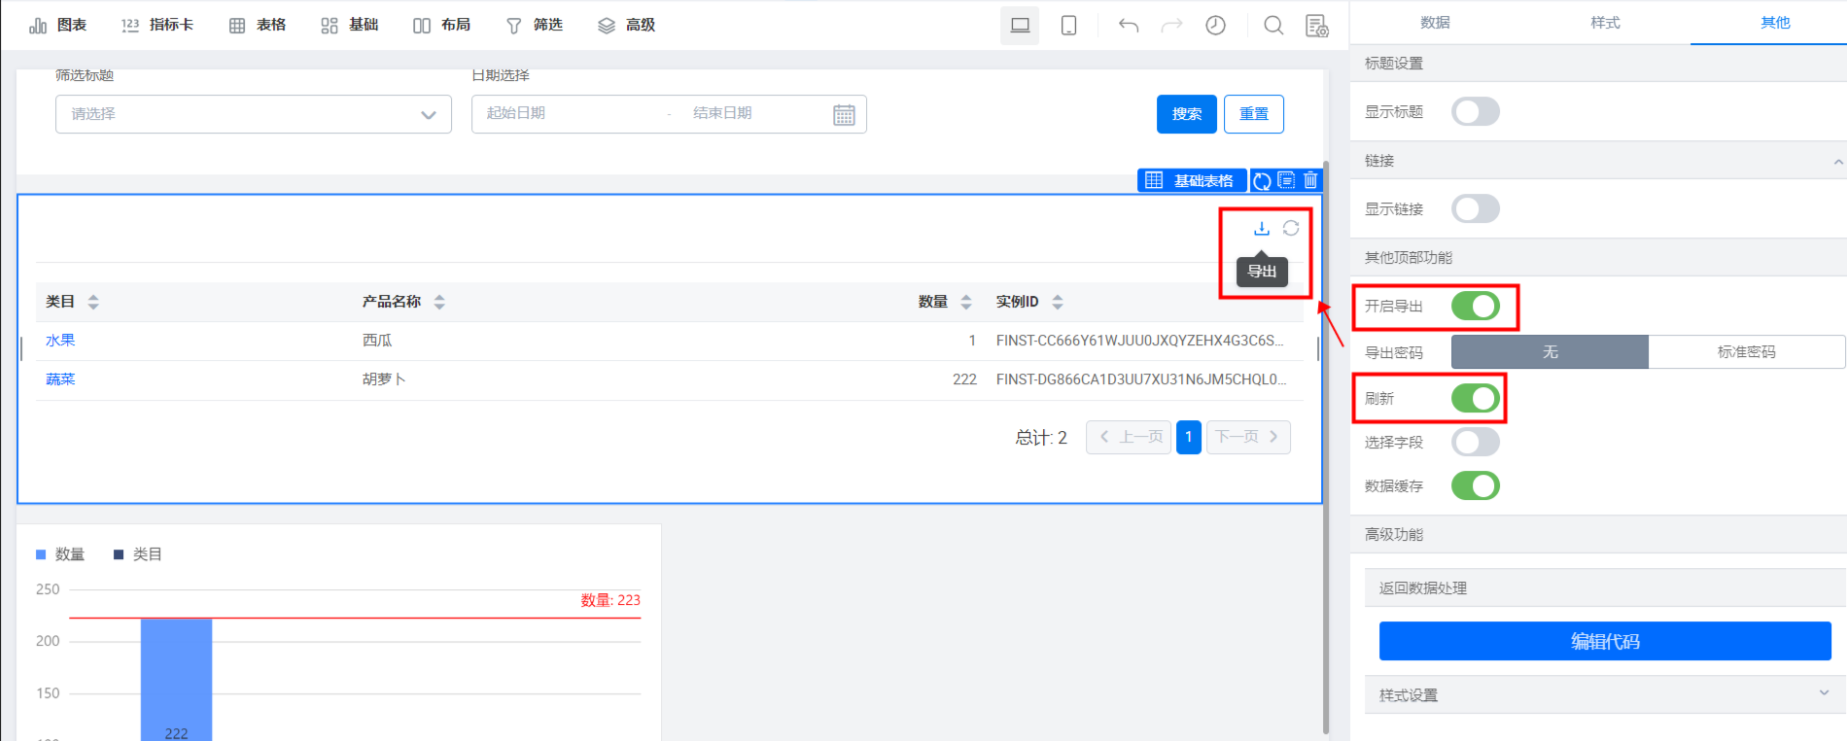Click the 结束日期 end date field
1847x741 pixels.
(750, 113)
